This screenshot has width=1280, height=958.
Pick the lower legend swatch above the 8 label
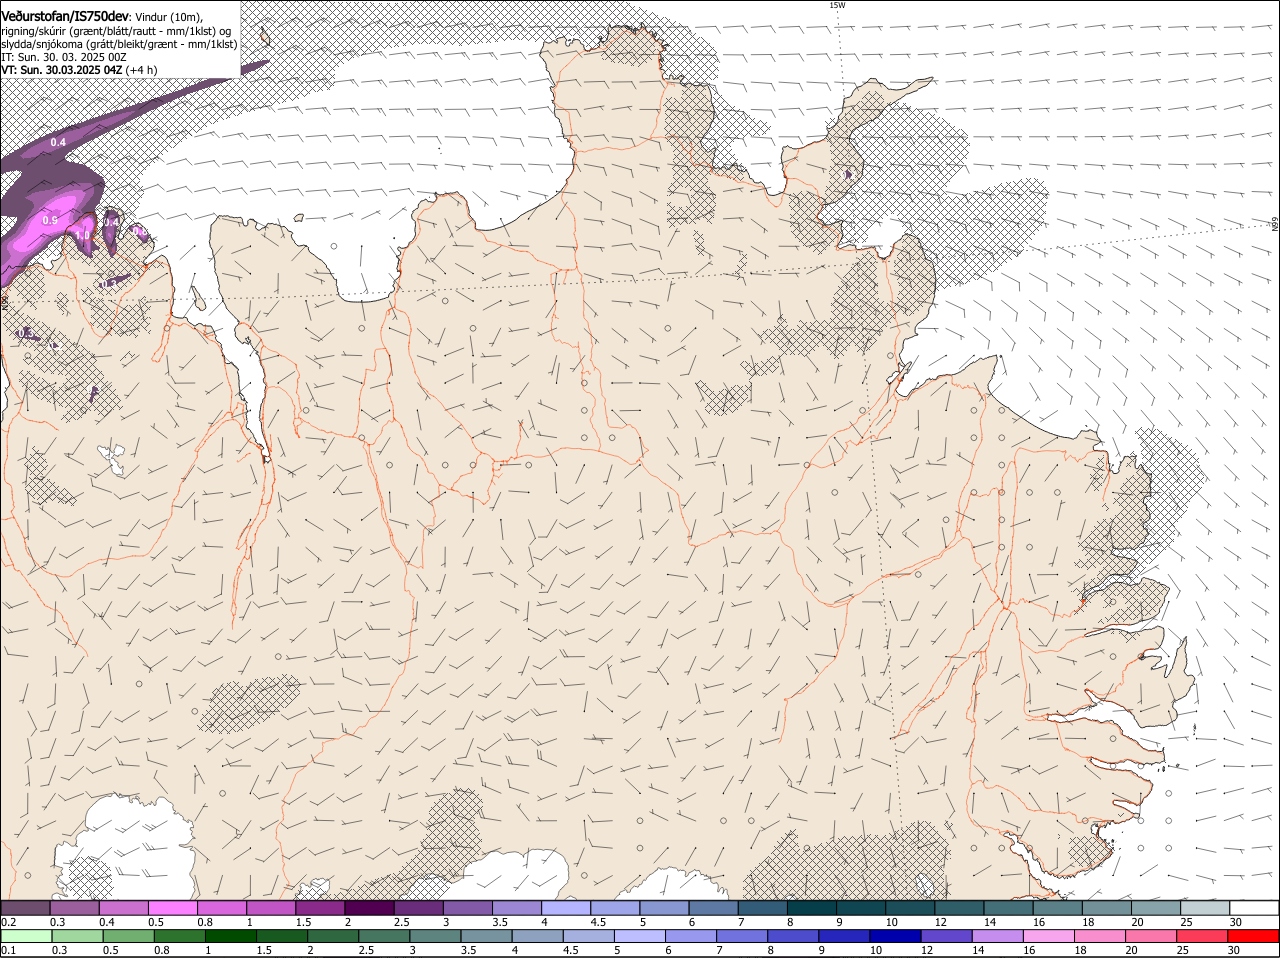[793, 936]
